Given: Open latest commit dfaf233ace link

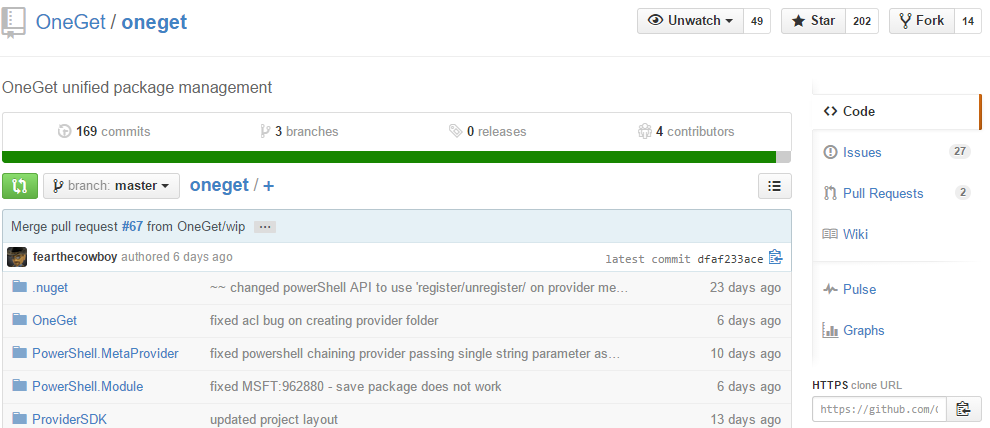Looking at the screenshot, I should (x=731, y=259).
